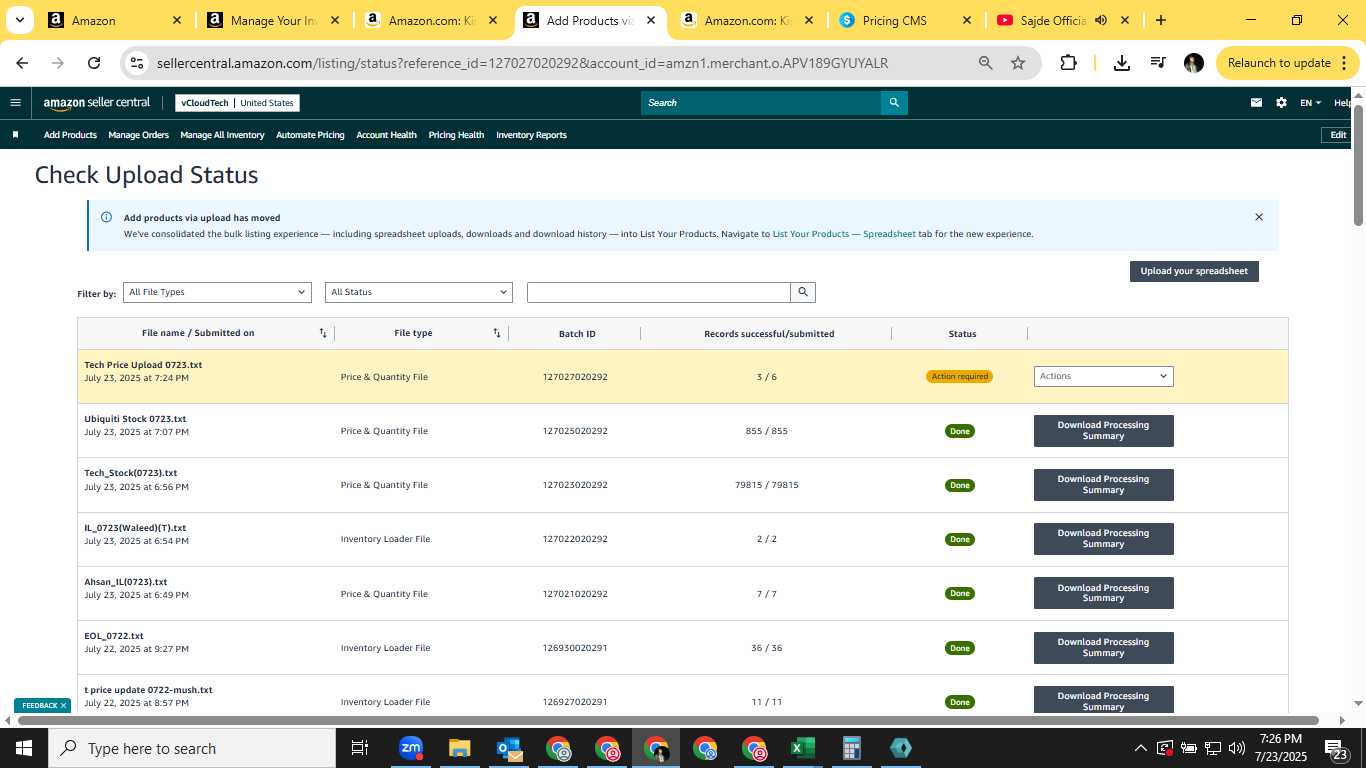The width and height of the screenshot is (1366, 768).
Task: Click the filter search text field
Action: coord(658,292)
